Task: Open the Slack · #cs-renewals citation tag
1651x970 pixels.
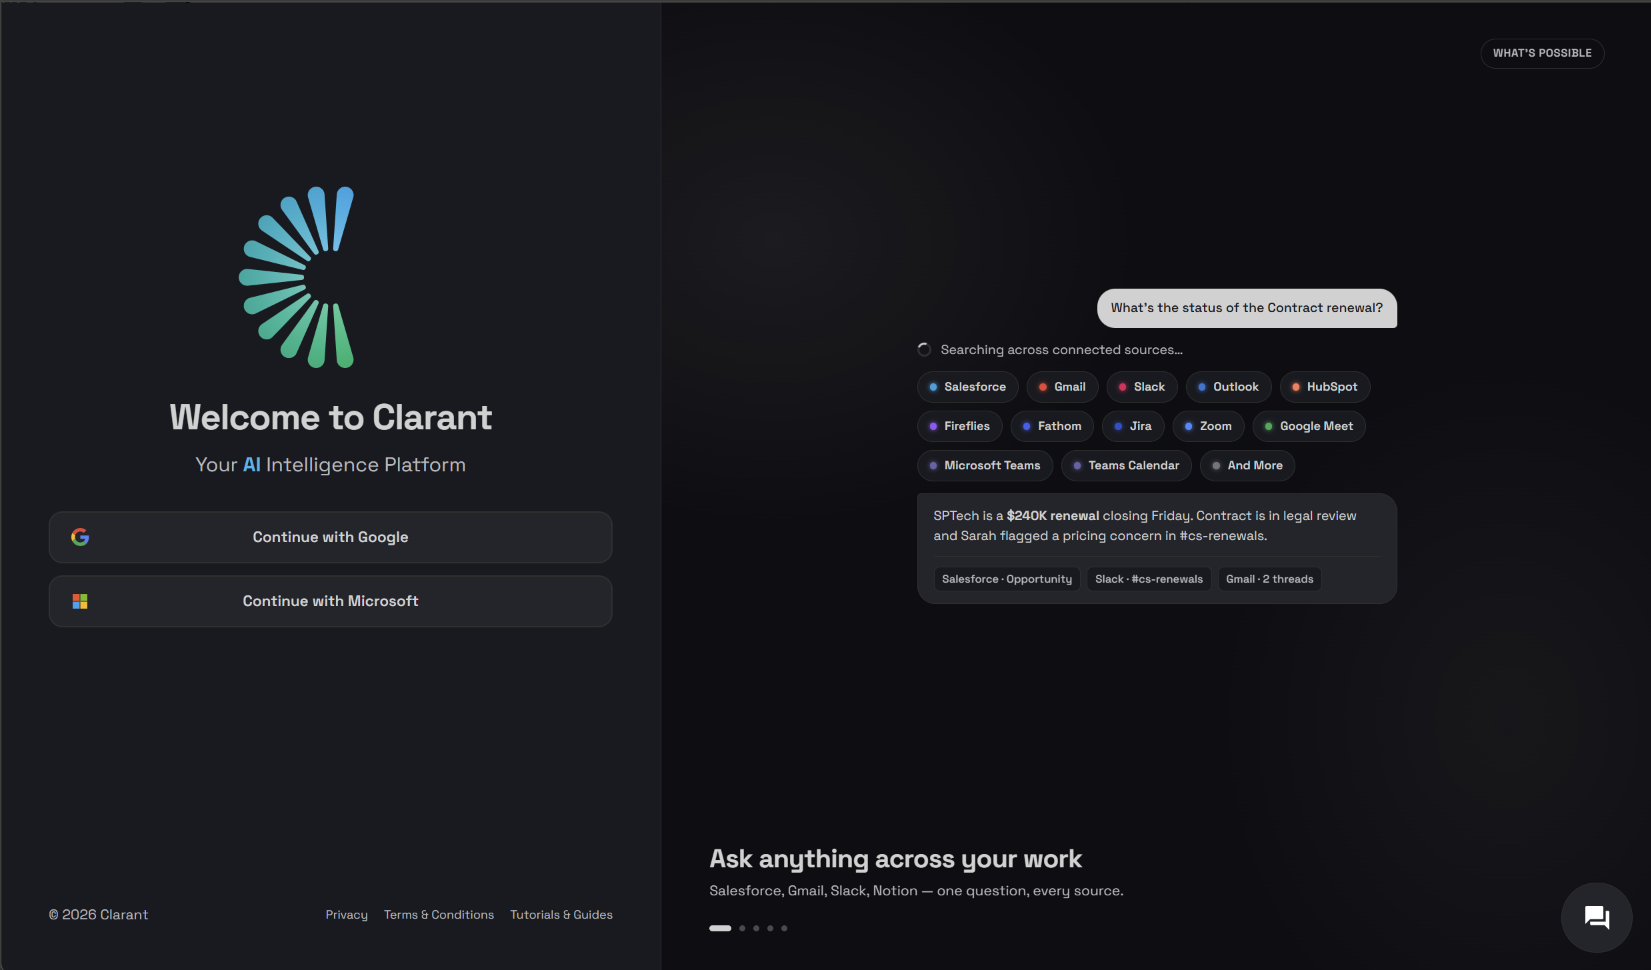Action: (1149, 579)
